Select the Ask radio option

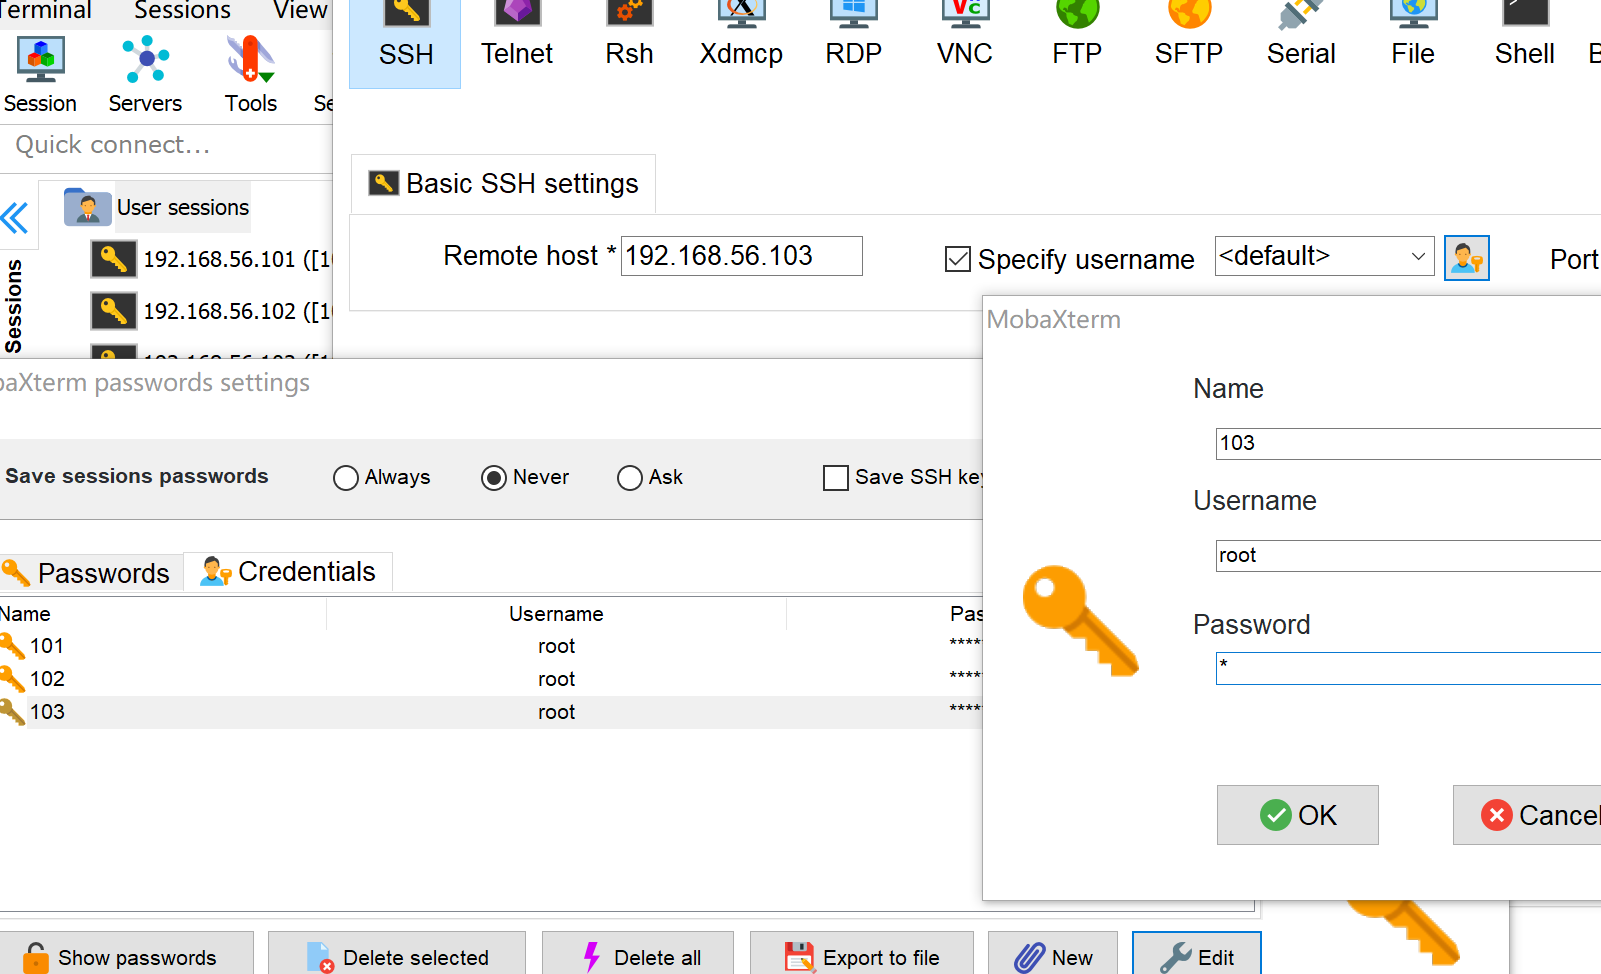point(629,478)
